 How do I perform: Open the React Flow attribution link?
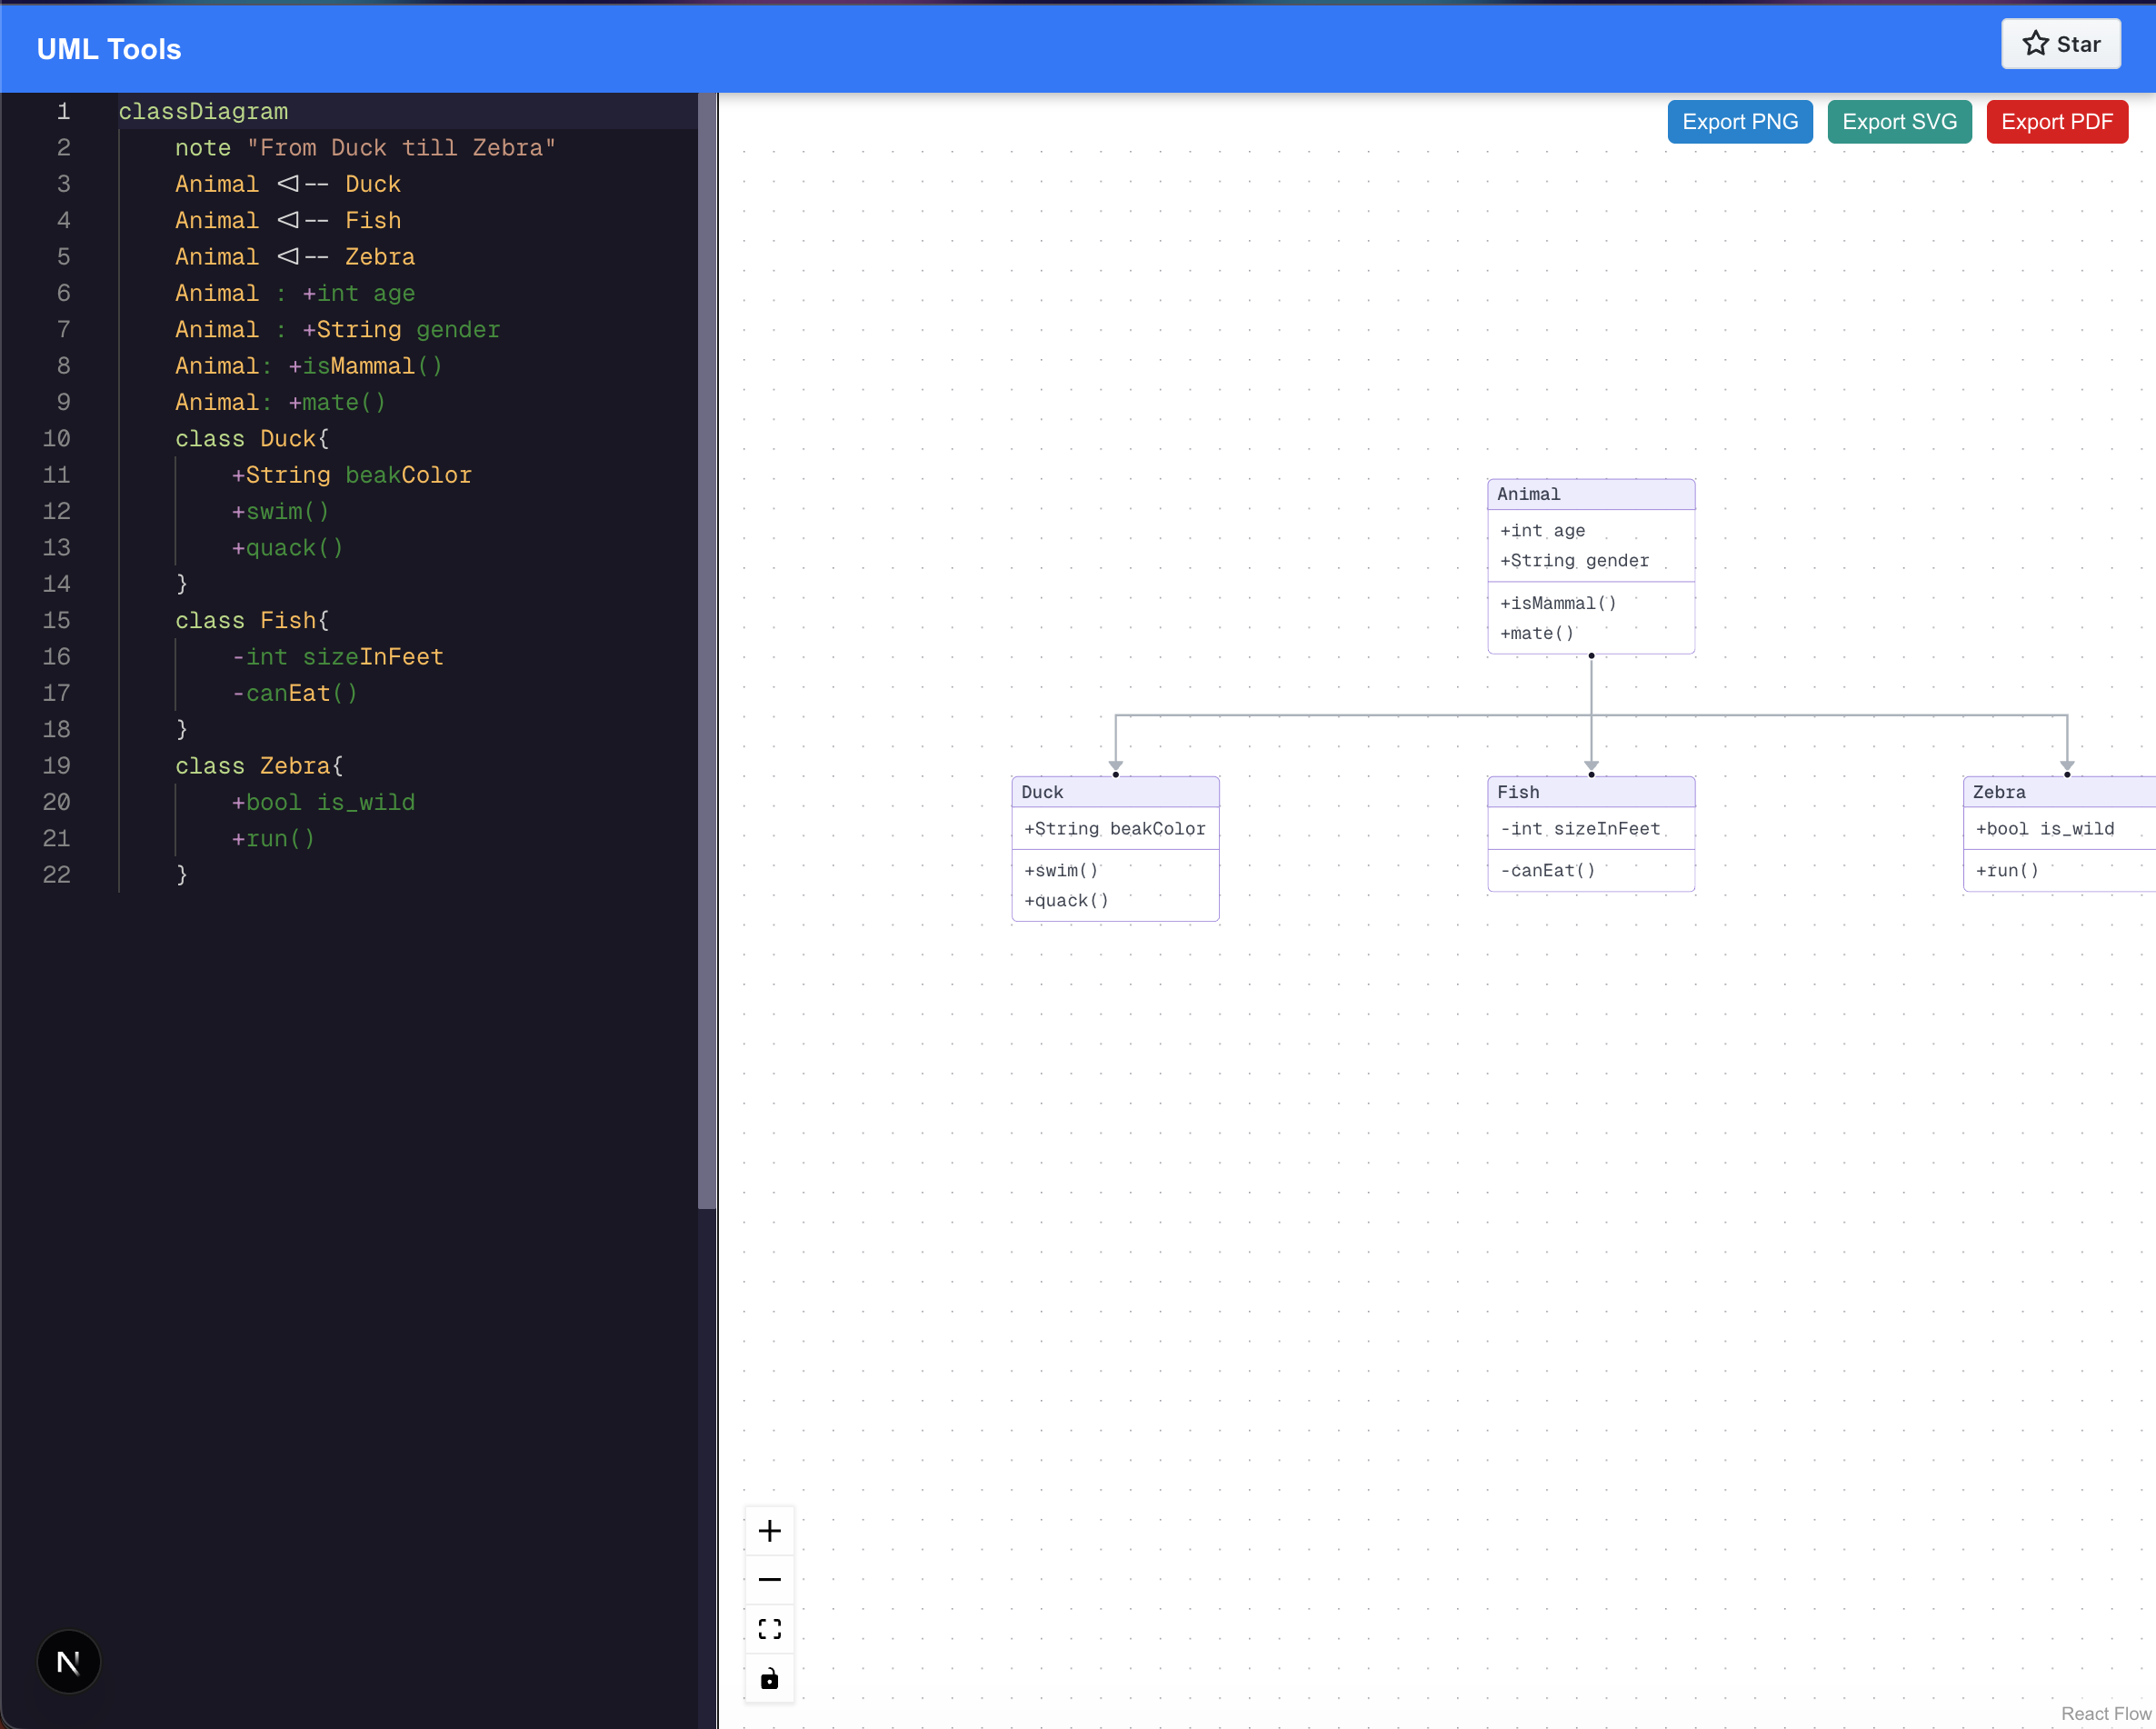(2105, 1713)
